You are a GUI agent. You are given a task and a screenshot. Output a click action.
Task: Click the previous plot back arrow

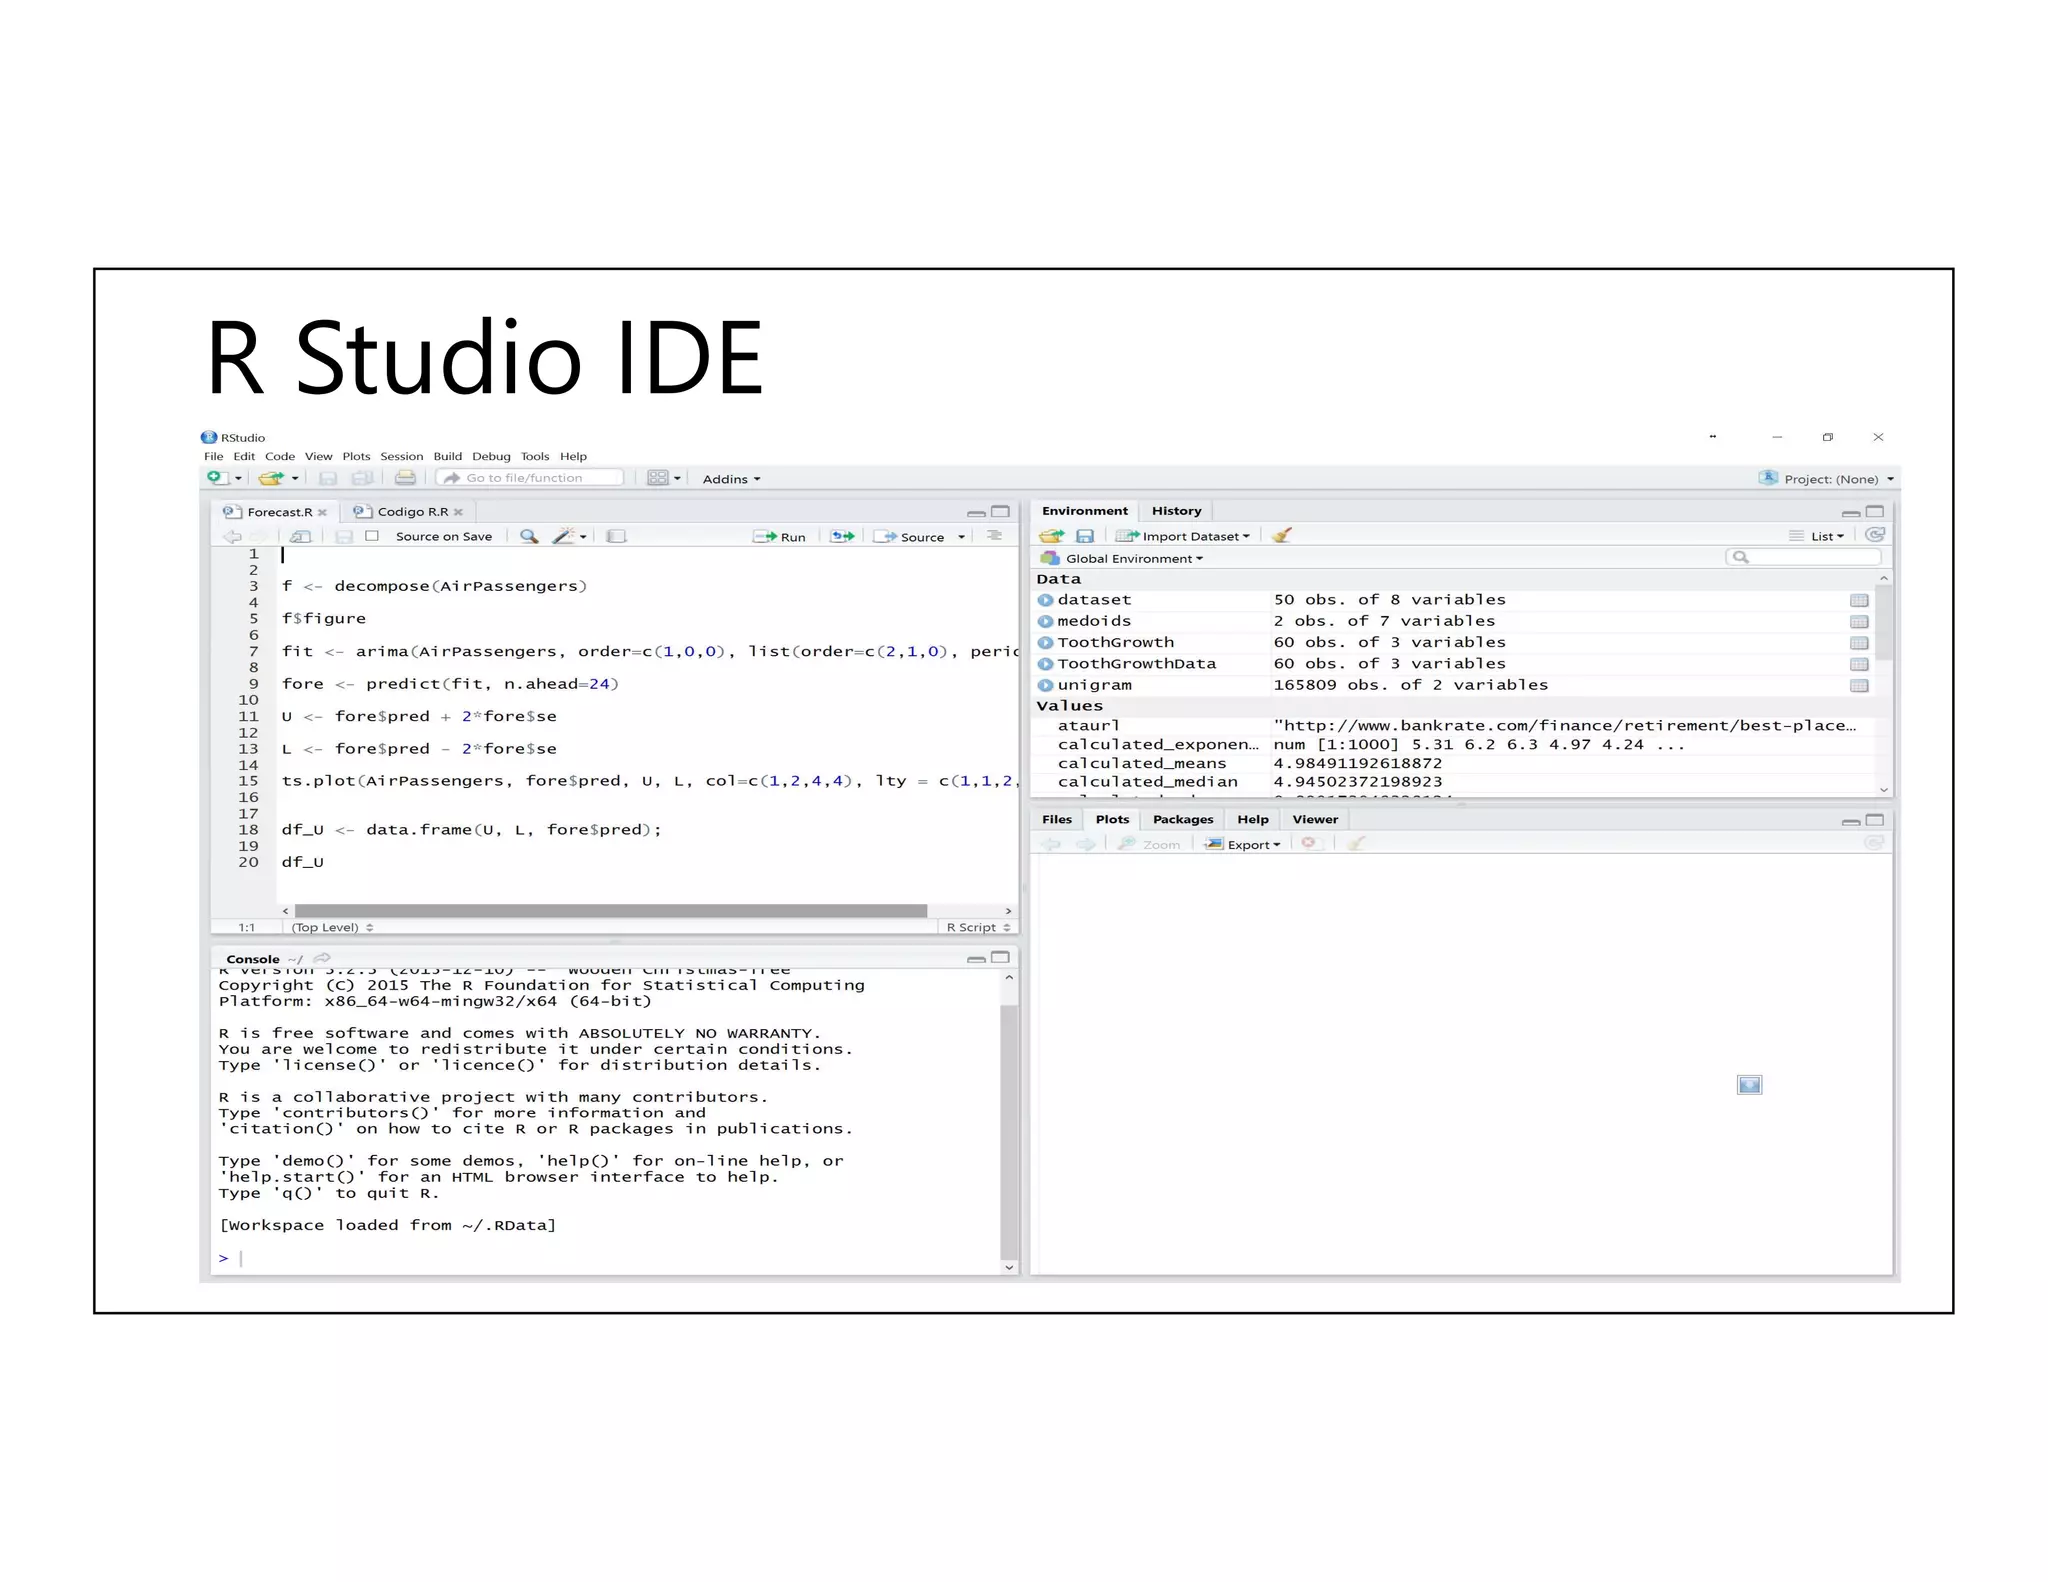[x=1051, y=844]
